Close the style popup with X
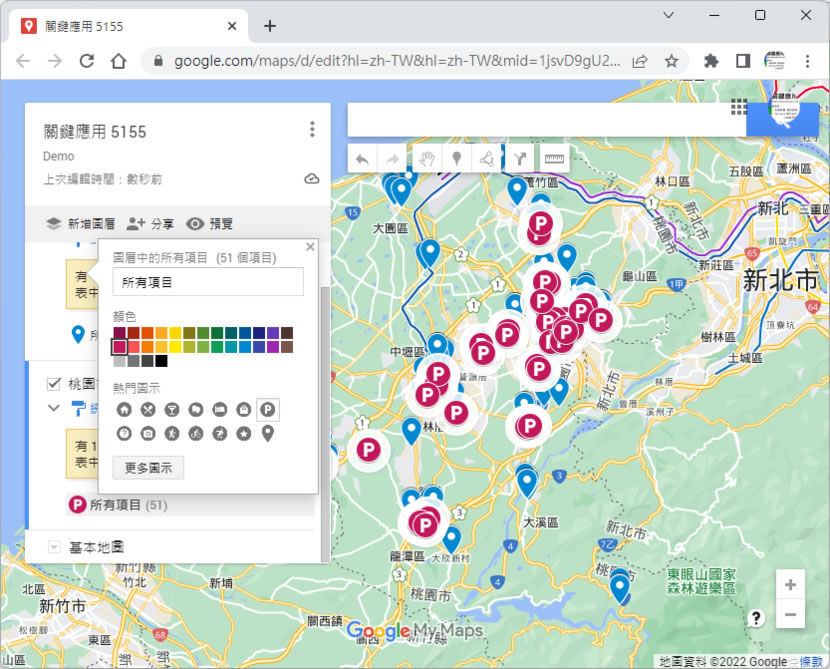The image size is (830, 669). pyautogui.click(x=310, y=247)
